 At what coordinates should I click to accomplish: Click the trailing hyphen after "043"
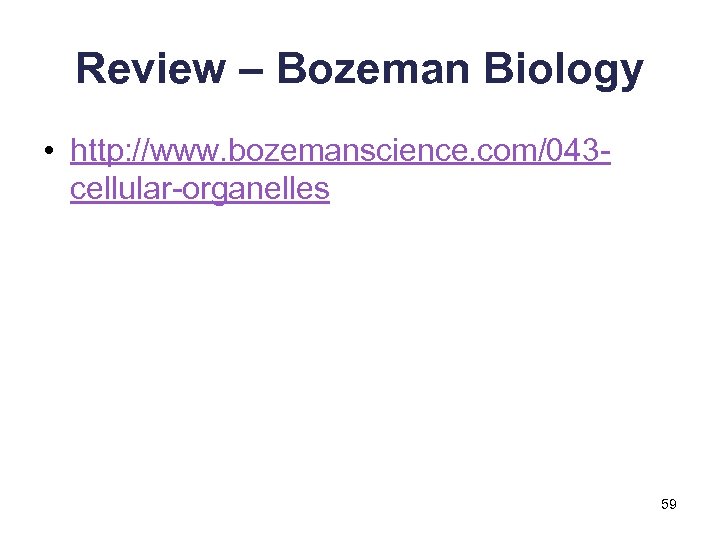(606, 152)
